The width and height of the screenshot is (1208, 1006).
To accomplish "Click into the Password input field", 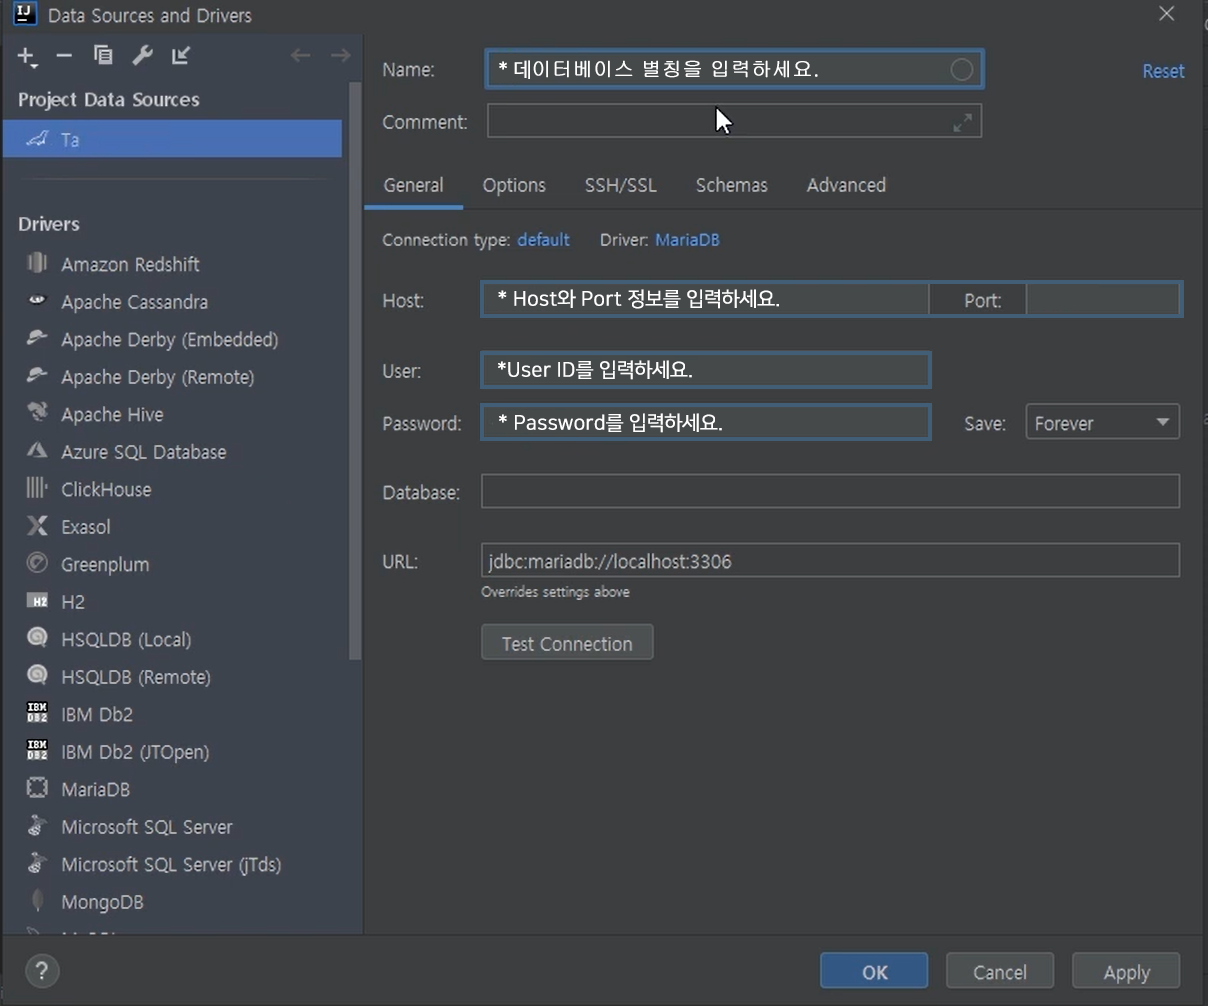I will tap(705, 422).
